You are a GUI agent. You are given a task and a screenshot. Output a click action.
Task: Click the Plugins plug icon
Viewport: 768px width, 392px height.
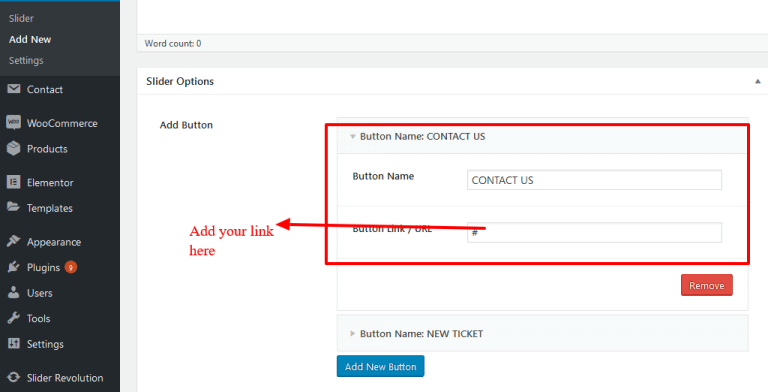(14, 267)
